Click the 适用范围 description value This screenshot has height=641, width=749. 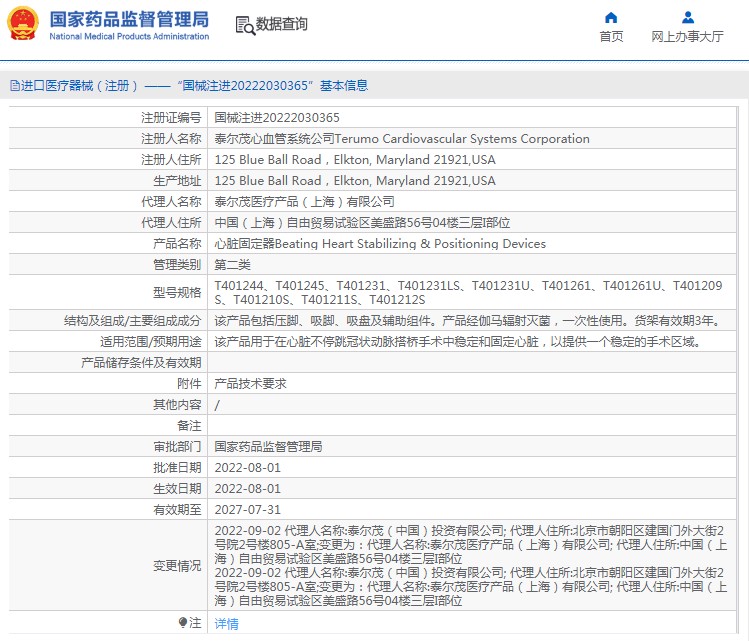(x=458, y=342)
